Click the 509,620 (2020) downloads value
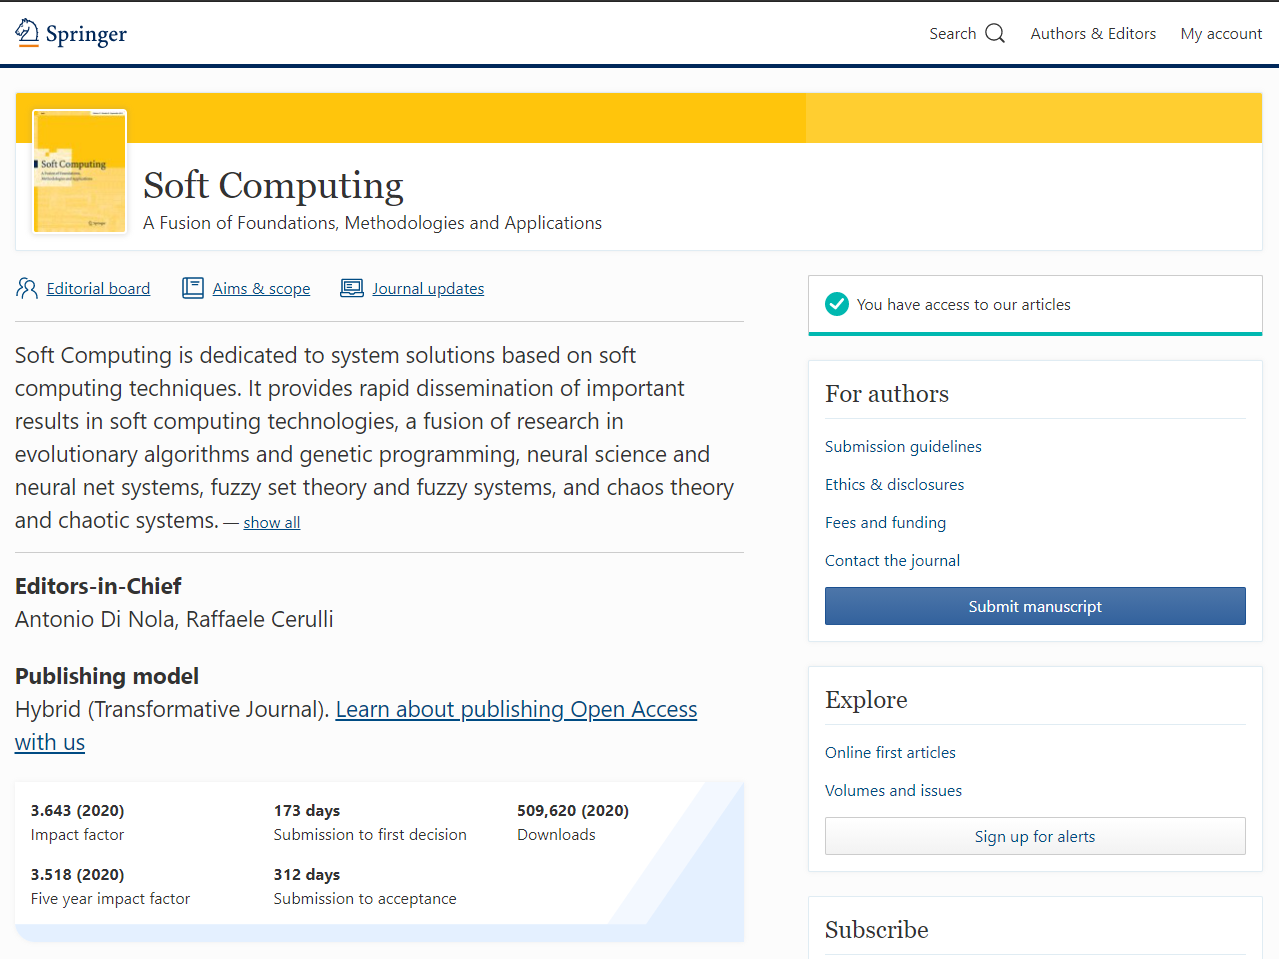 pos(573,811)
